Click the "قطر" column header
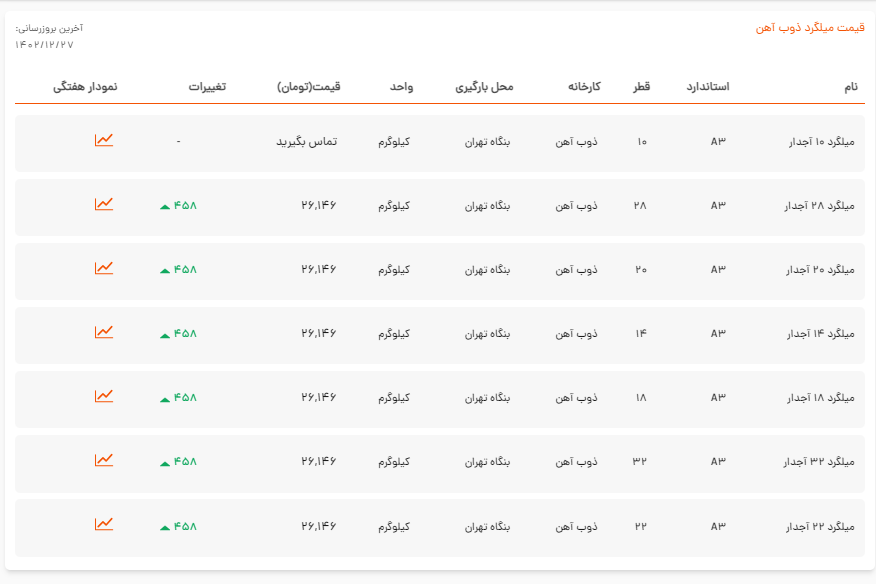Screen dimensions: 876x584 tap(641, 87)
